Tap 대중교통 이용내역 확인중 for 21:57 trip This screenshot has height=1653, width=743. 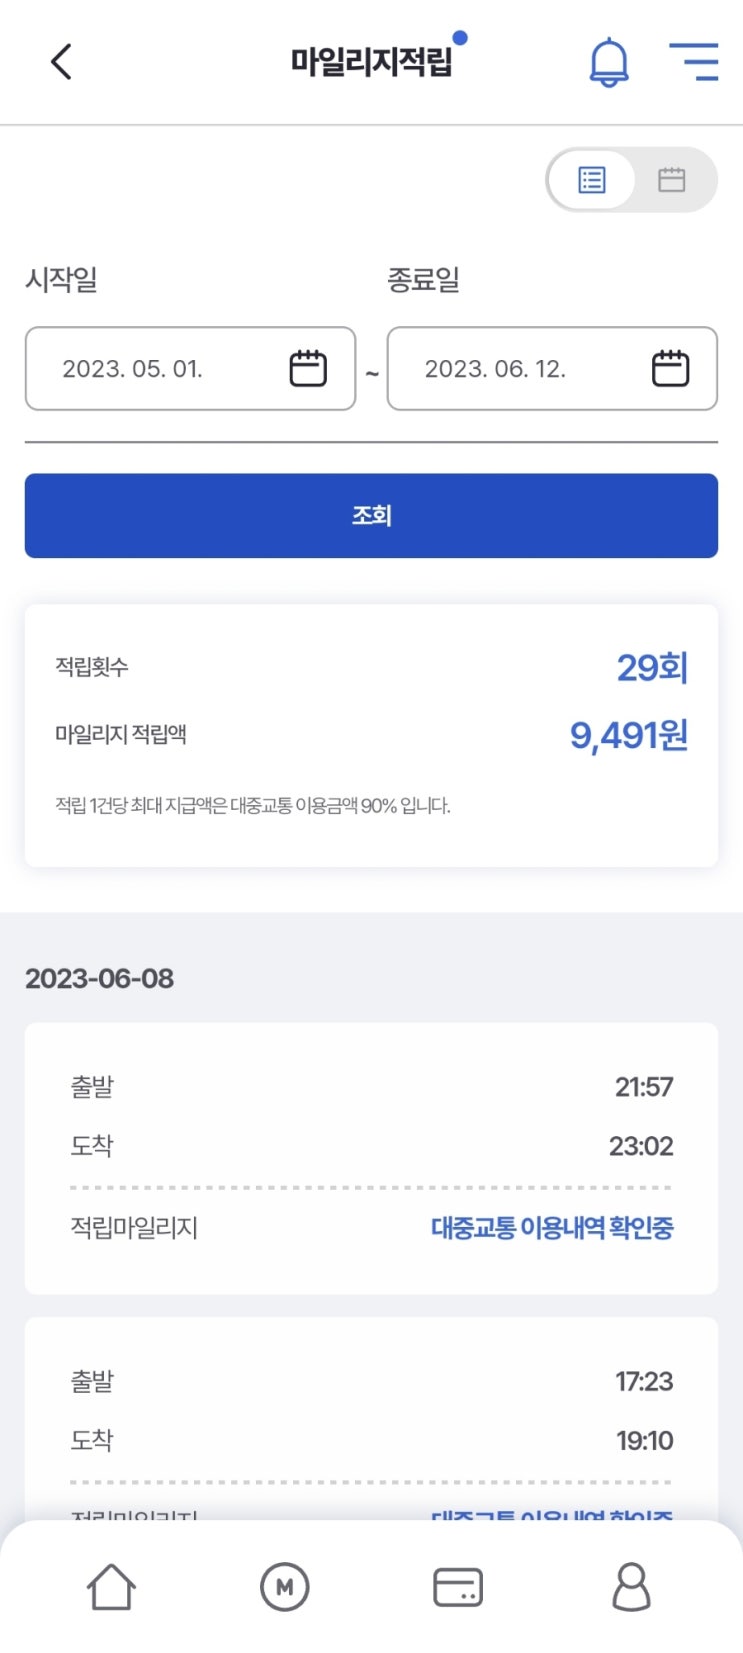pos(552,1227)
